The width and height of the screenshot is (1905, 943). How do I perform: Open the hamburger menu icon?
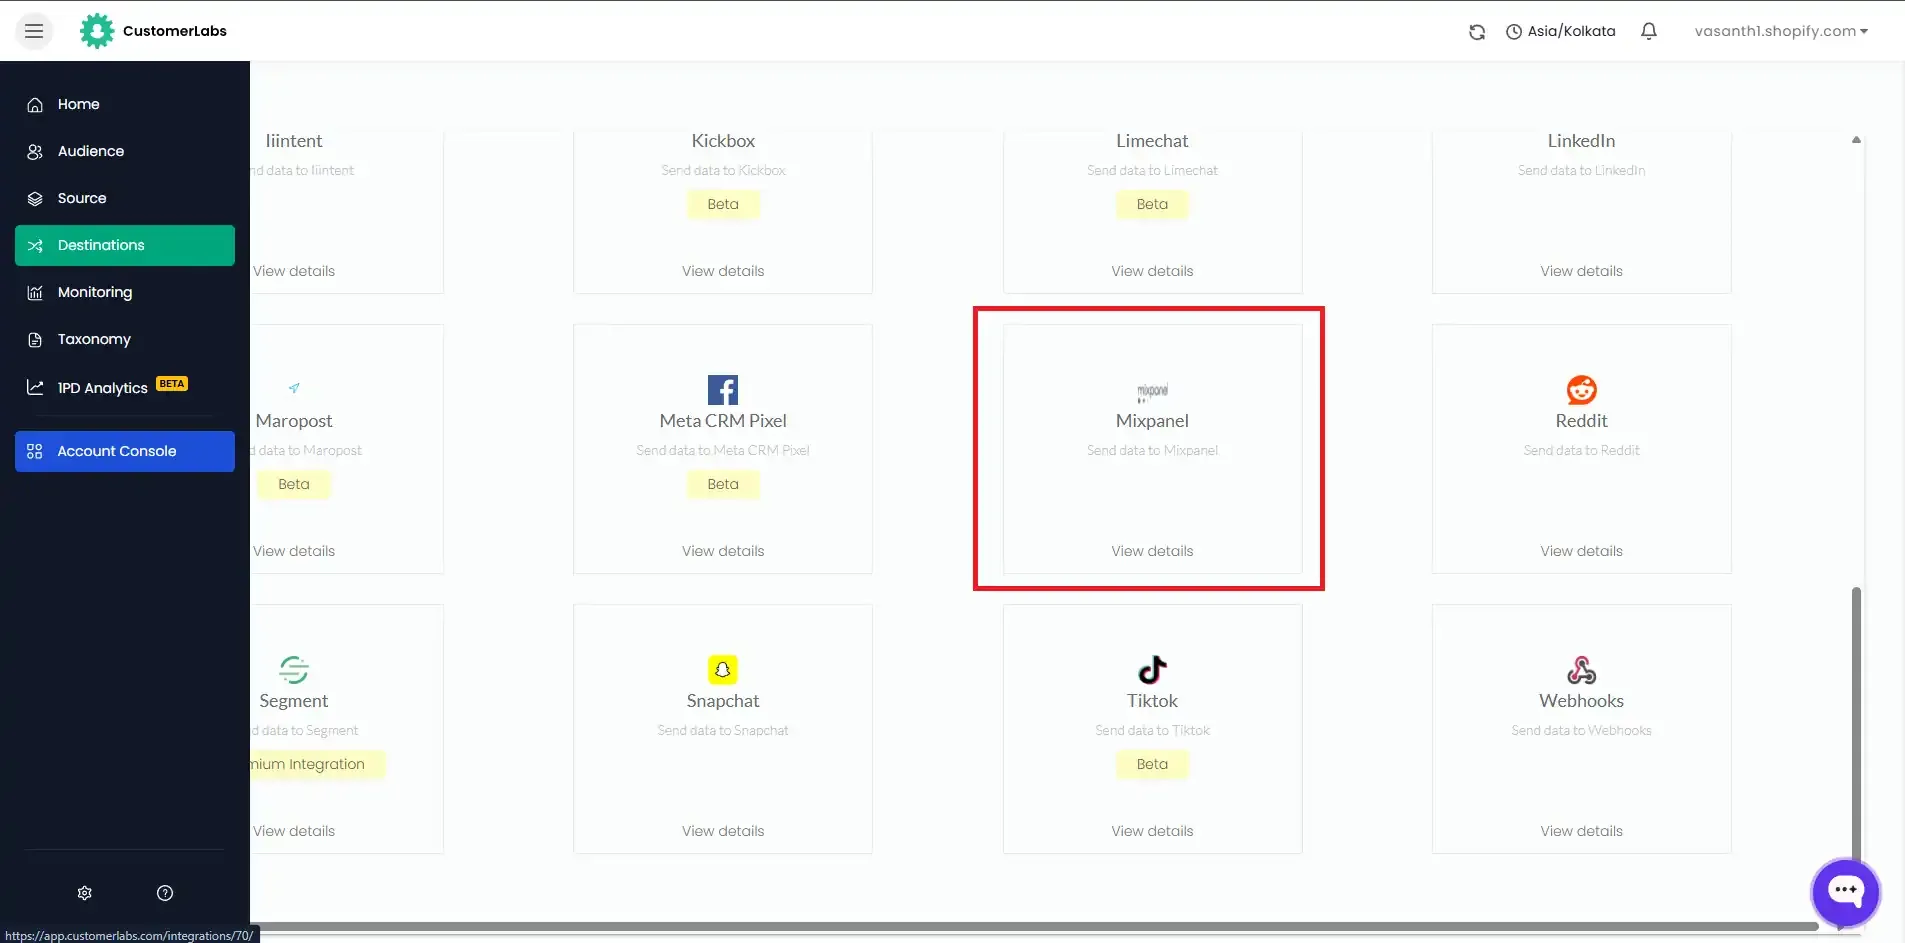coord(34,31)
